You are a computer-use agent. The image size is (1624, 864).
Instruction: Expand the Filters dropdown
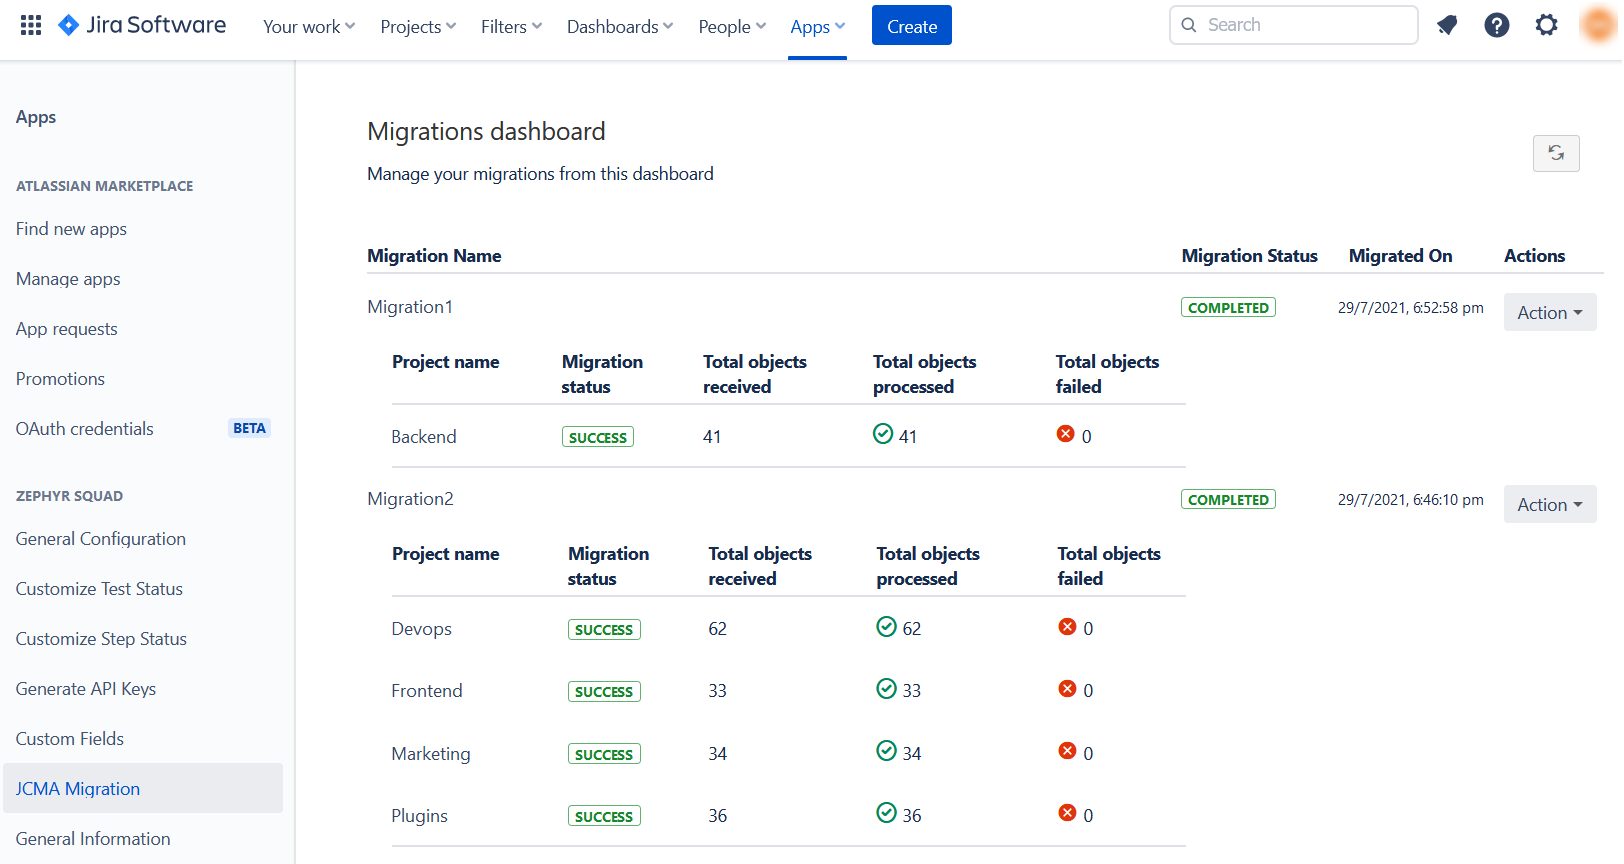pos(511,27)
